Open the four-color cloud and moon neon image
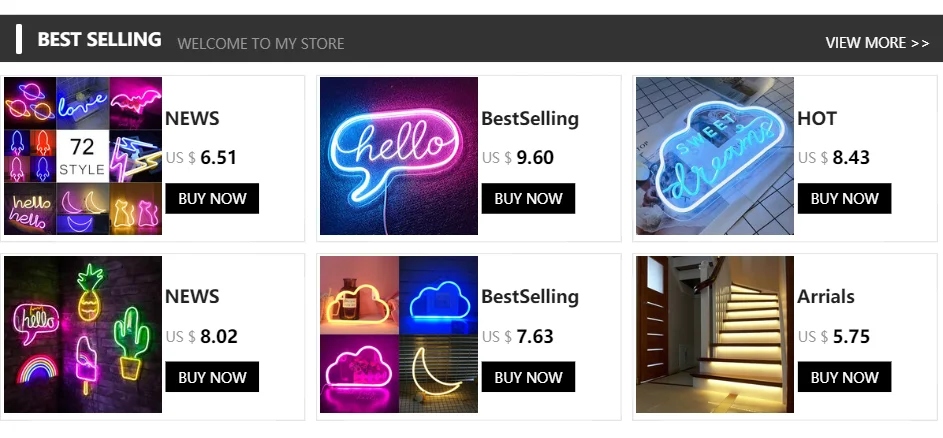The image size is (943, 438). (x=399, y=335)
